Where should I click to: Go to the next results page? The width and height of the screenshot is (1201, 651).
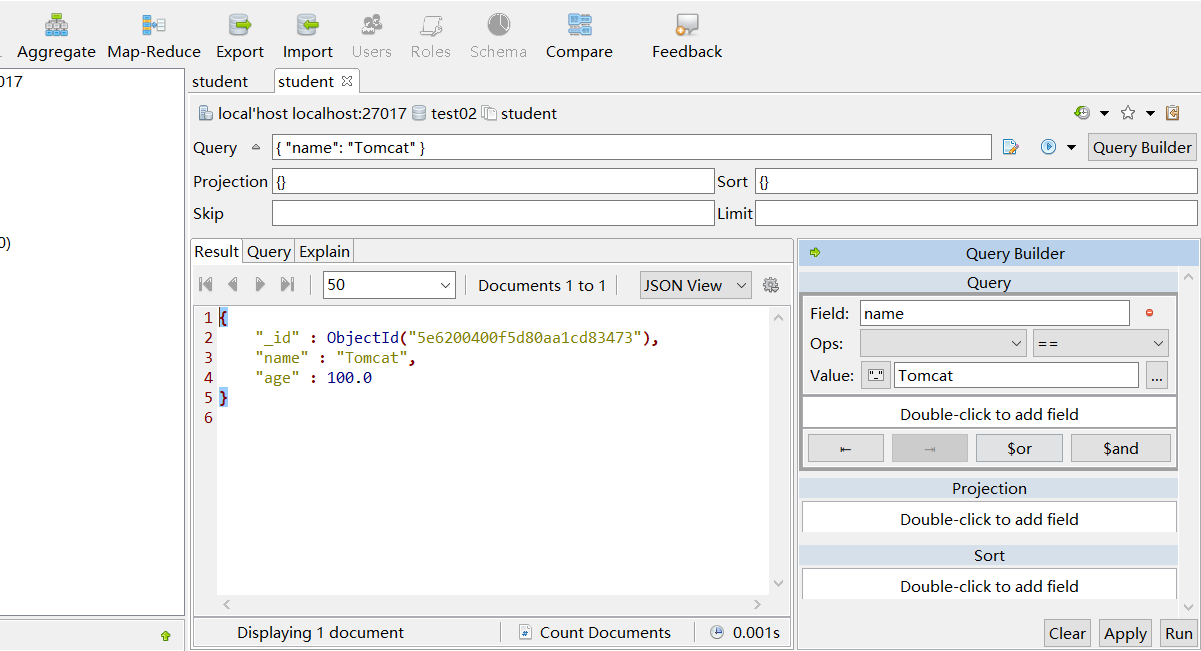click(x=260, y=284)
